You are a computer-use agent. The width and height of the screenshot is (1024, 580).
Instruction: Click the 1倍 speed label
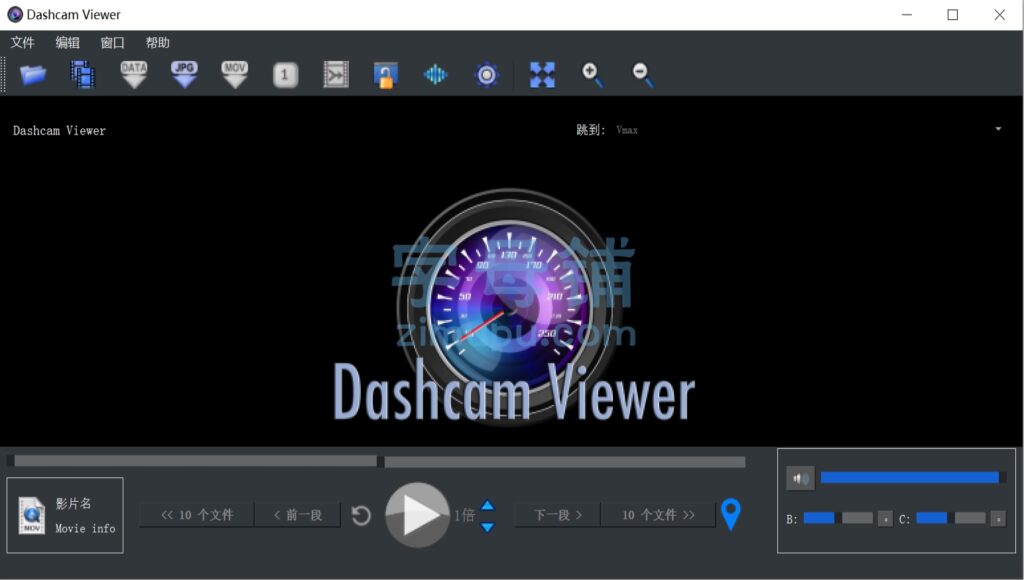pyautogui.click(x=464, y=515)
